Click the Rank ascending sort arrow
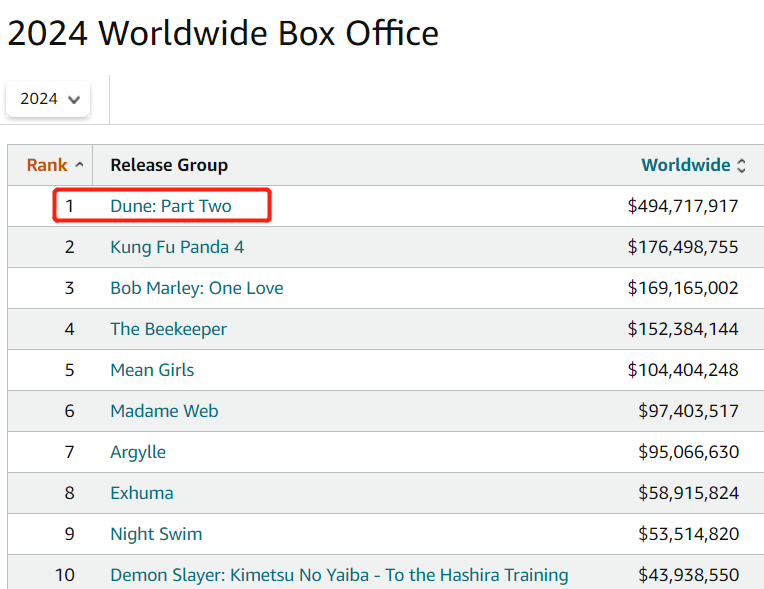Image resolution: width=764 pixels, height=589 pixels. coord(79,165)
